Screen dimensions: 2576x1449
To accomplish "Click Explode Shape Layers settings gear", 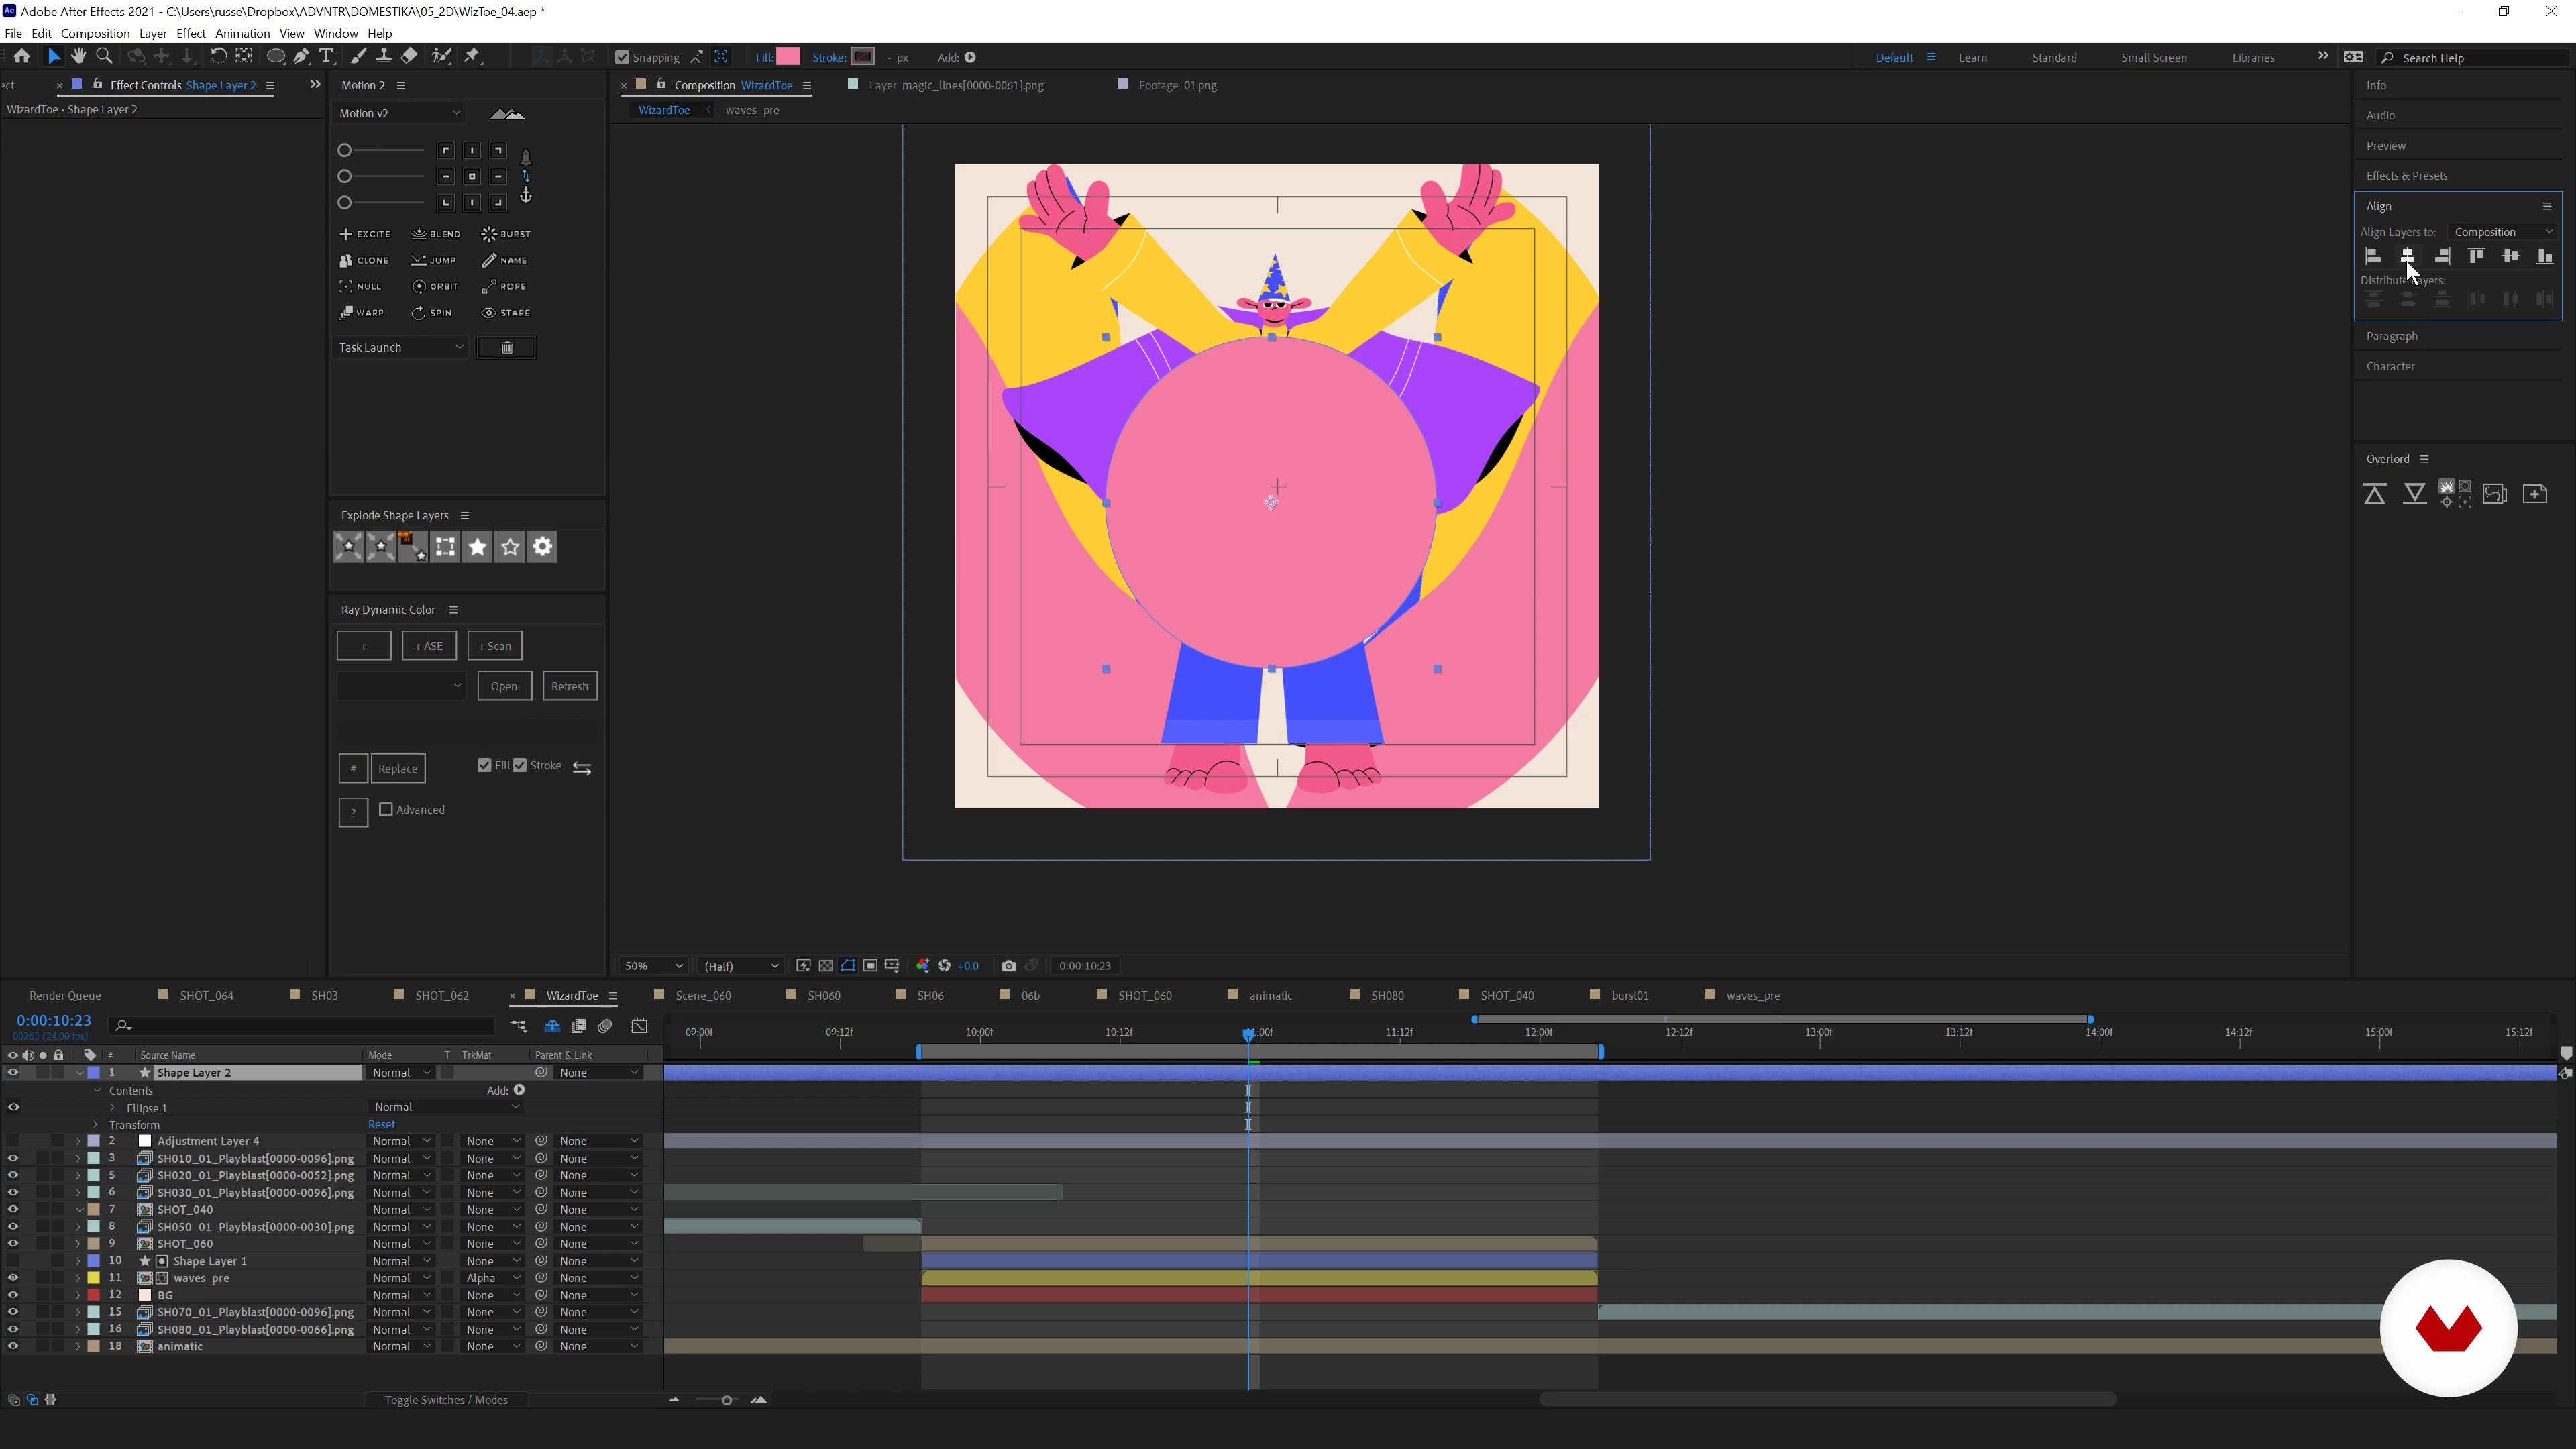I will [542, 547].
